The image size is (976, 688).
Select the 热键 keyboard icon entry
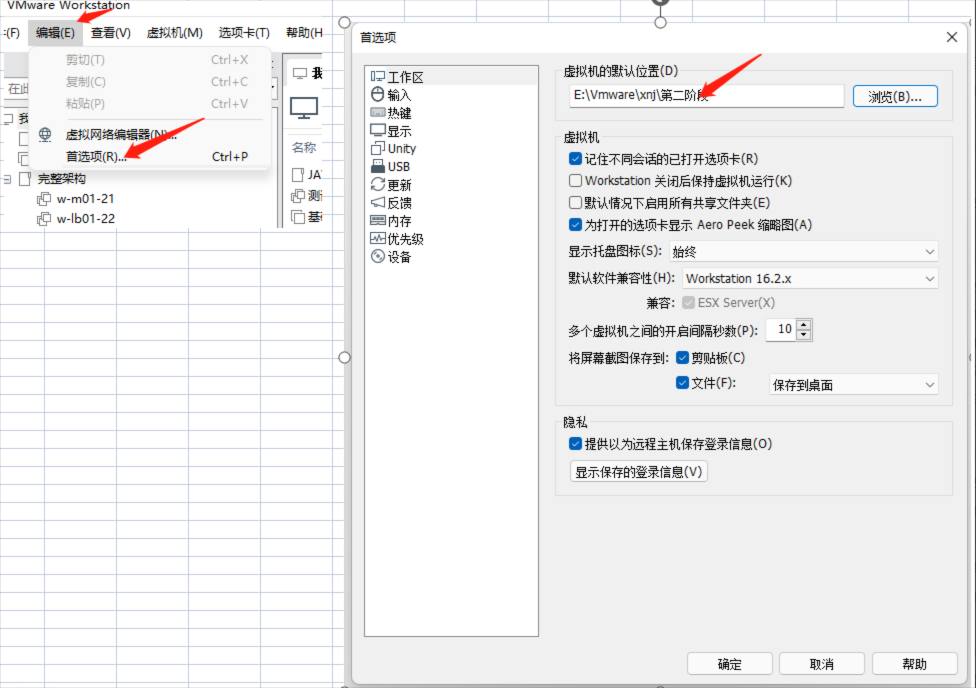(377, 113)
